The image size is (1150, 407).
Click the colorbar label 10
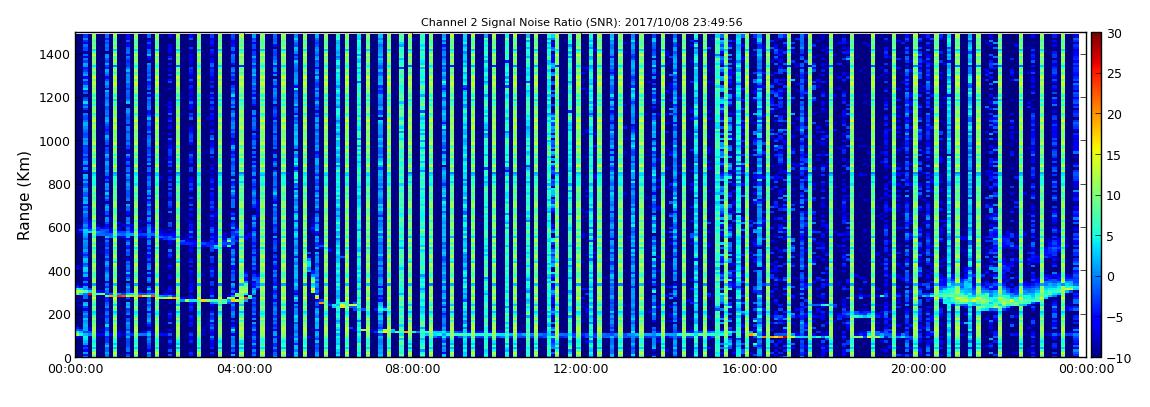1115,195
